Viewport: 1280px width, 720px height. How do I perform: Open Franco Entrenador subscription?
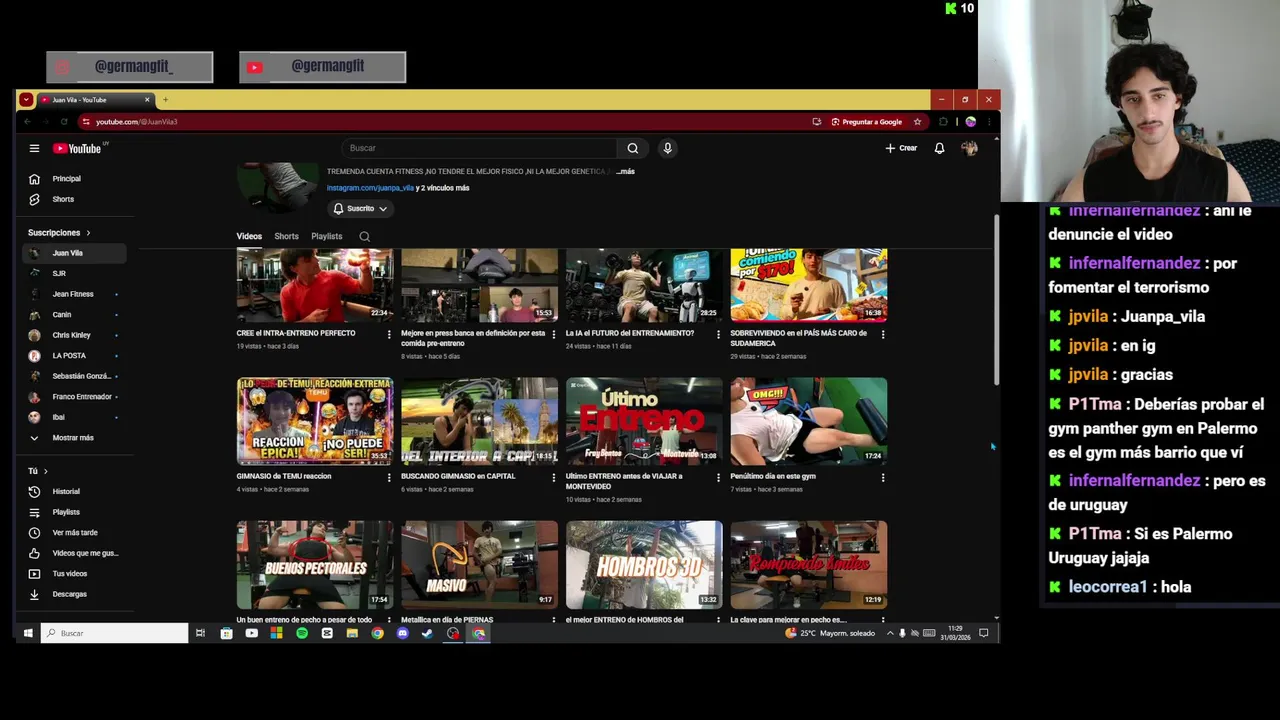point(75,397)
